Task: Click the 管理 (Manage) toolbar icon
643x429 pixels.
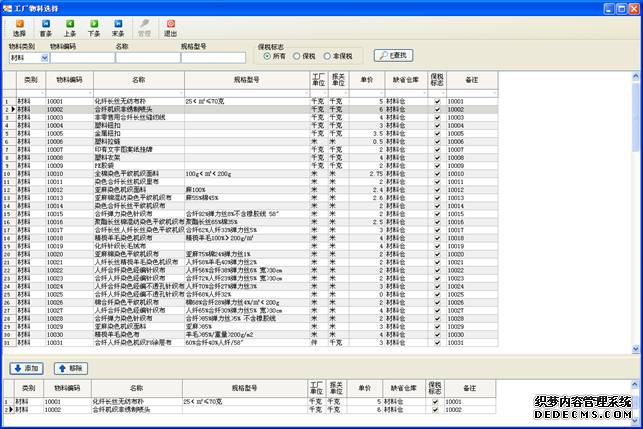Action: pyautogui.click(x=144, y=26)
